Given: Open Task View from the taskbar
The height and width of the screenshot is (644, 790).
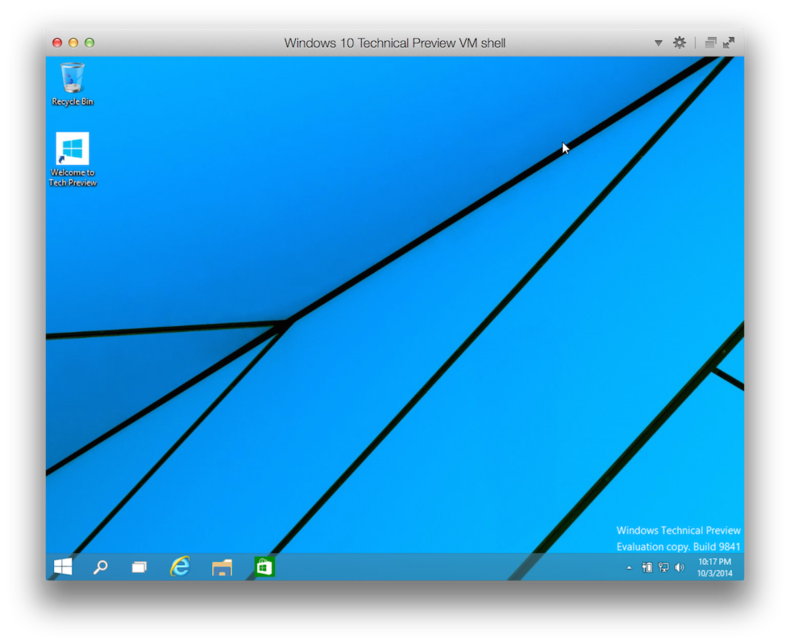Looking at the screenshot, I should click(139, 567).
